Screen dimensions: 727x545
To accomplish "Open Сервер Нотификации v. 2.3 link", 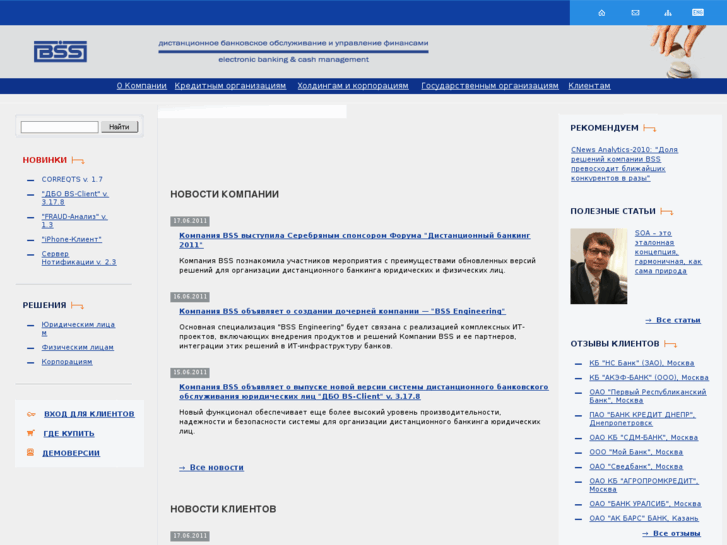I will click(x=79, y=258).
